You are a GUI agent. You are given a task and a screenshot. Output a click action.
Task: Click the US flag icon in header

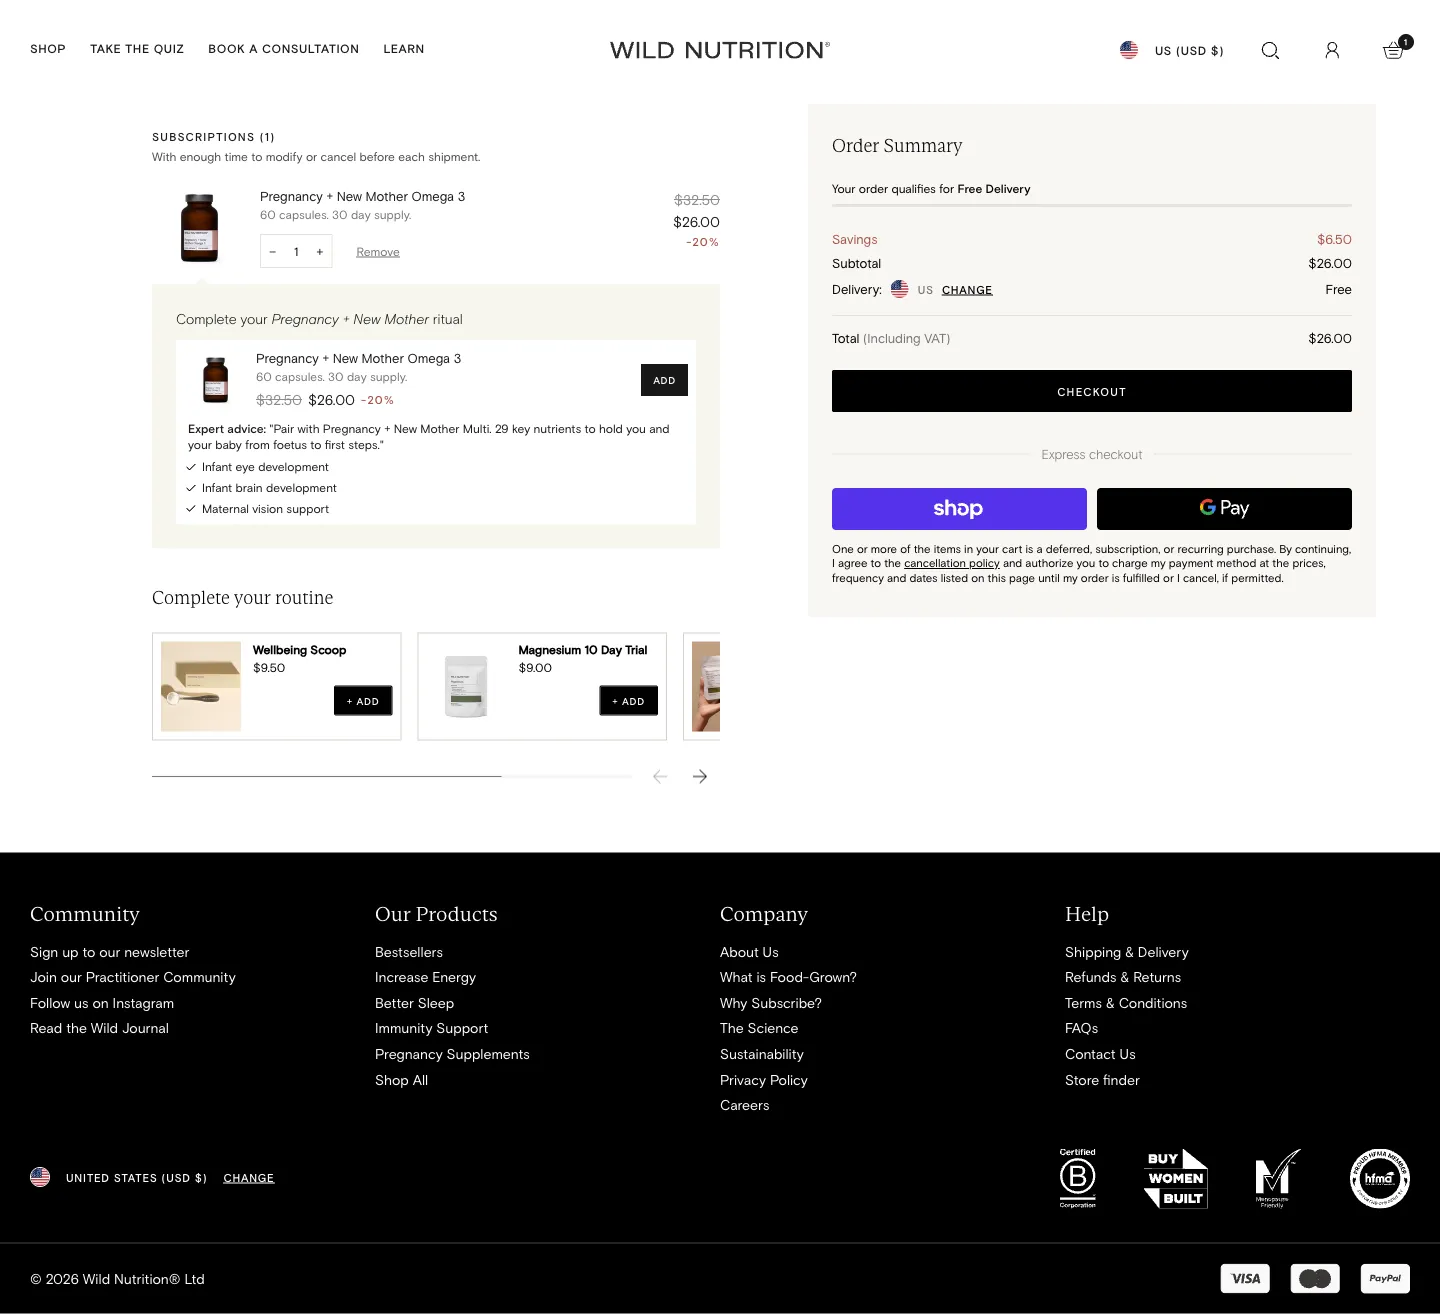point(1129,50)
